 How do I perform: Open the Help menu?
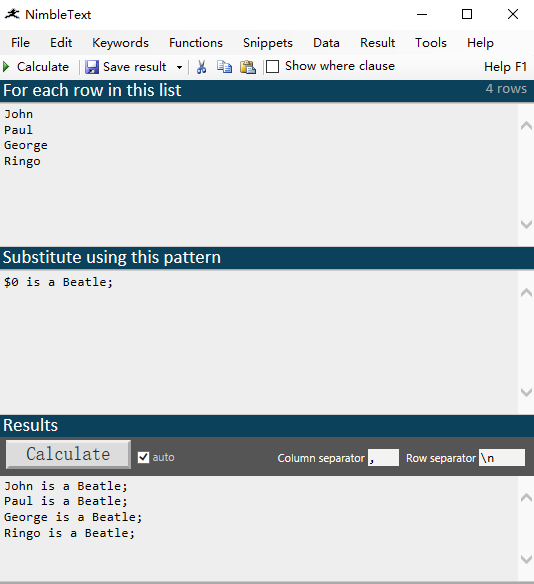(x=480, y=43)
